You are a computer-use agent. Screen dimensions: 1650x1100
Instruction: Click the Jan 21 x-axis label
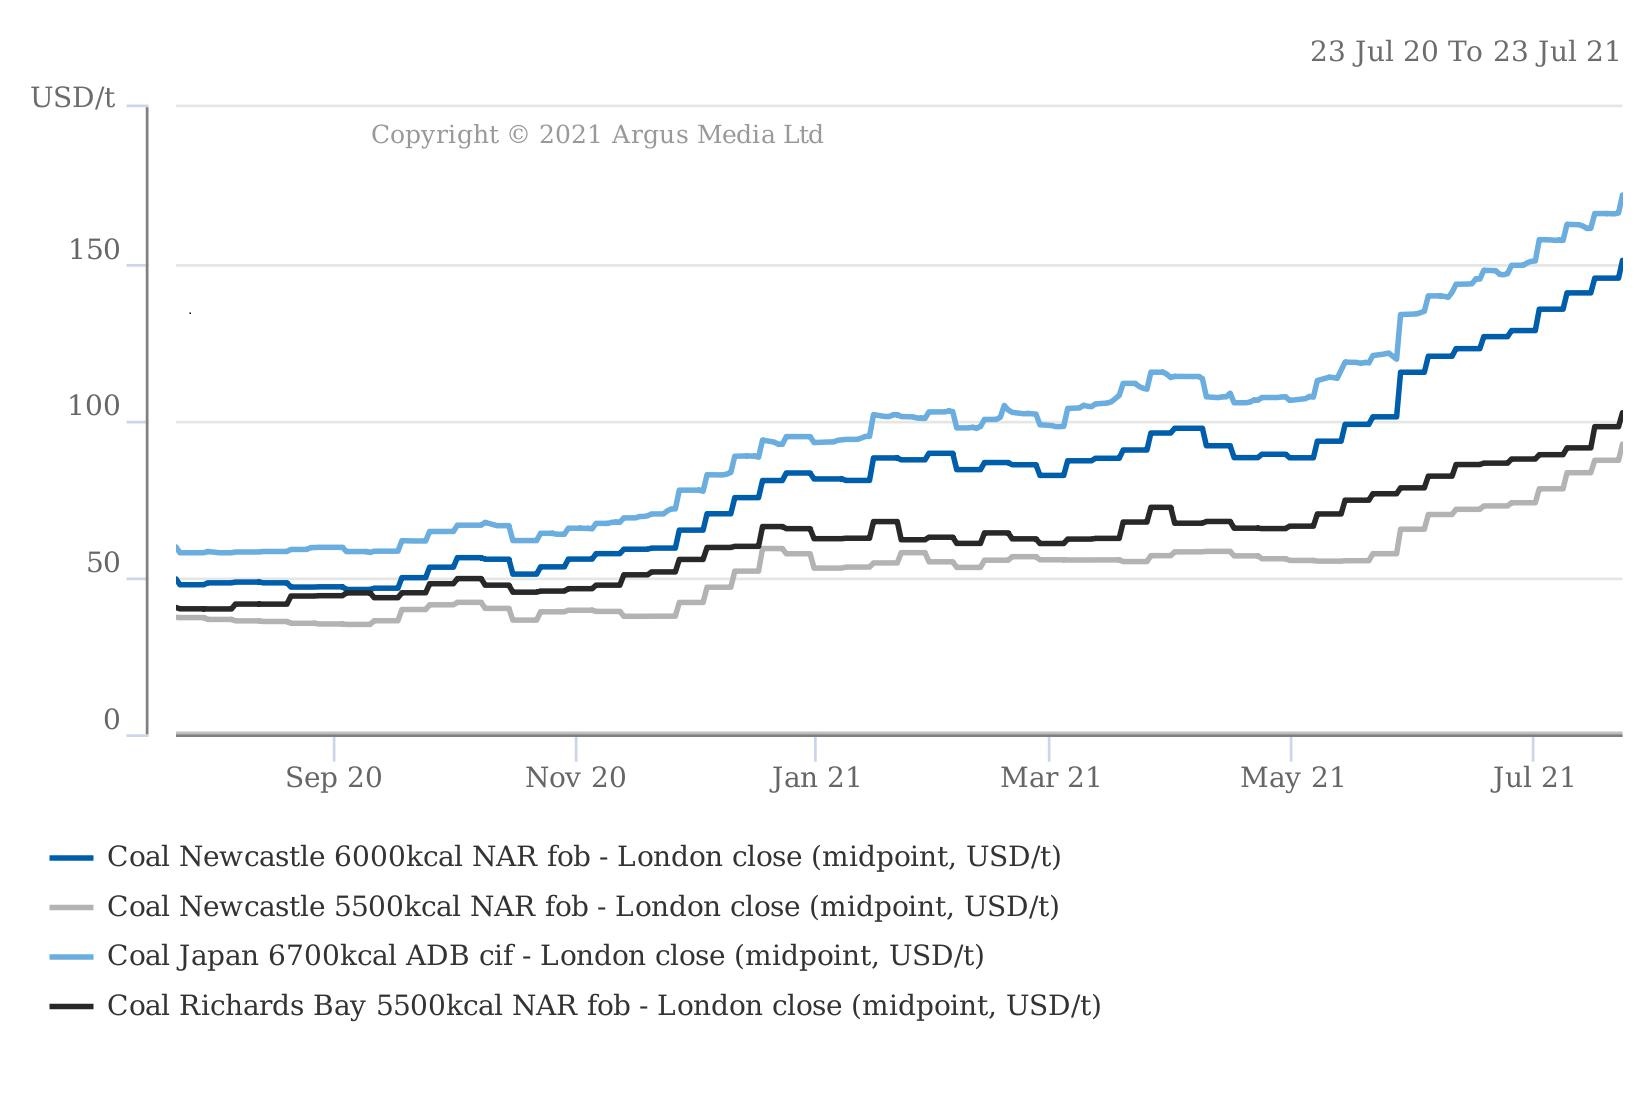click(x=815, y=778)
